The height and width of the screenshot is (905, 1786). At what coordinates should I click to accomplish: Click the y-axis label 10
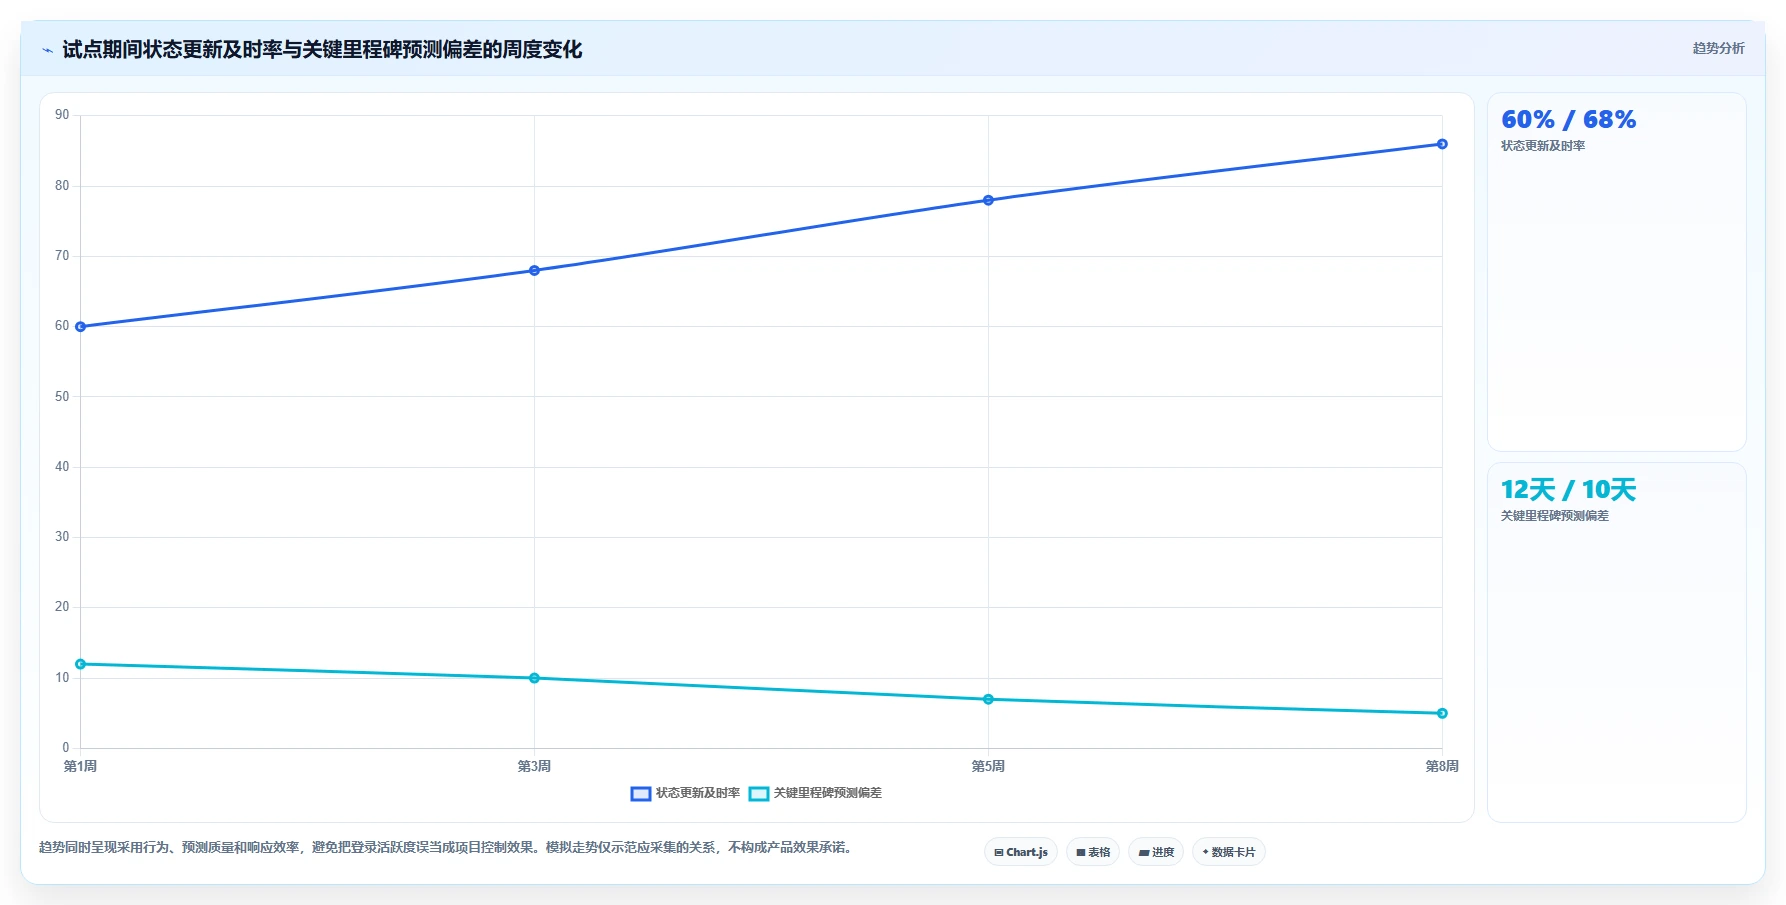(x=62, y=678)
